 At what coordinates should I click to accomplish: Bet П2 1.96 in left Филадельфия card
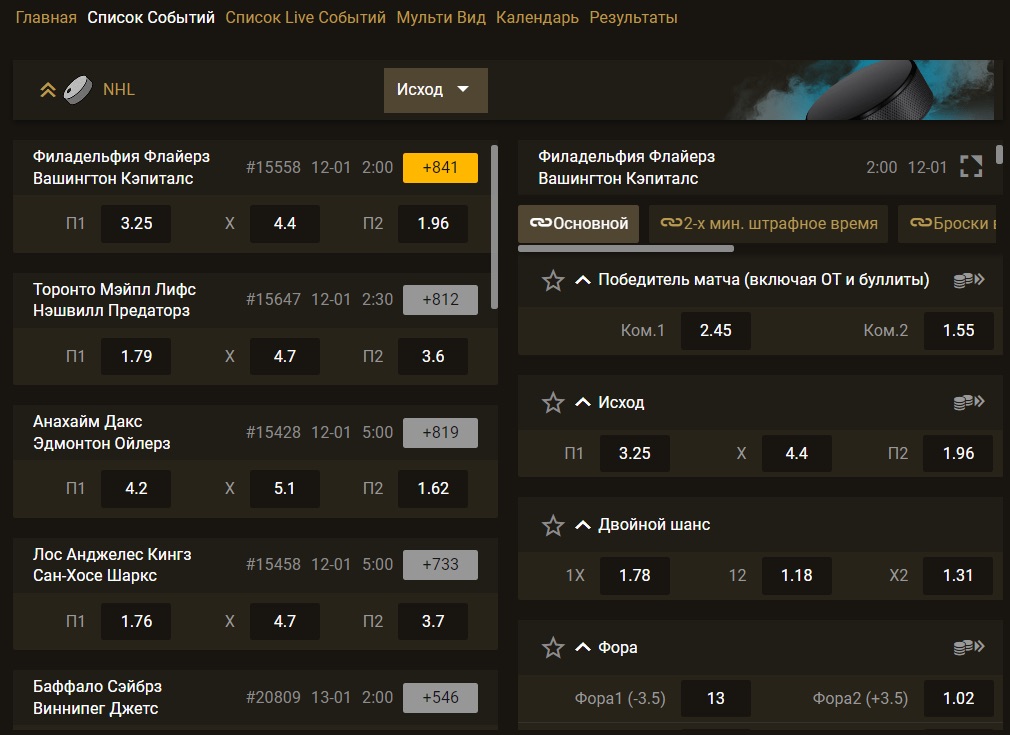433,224
